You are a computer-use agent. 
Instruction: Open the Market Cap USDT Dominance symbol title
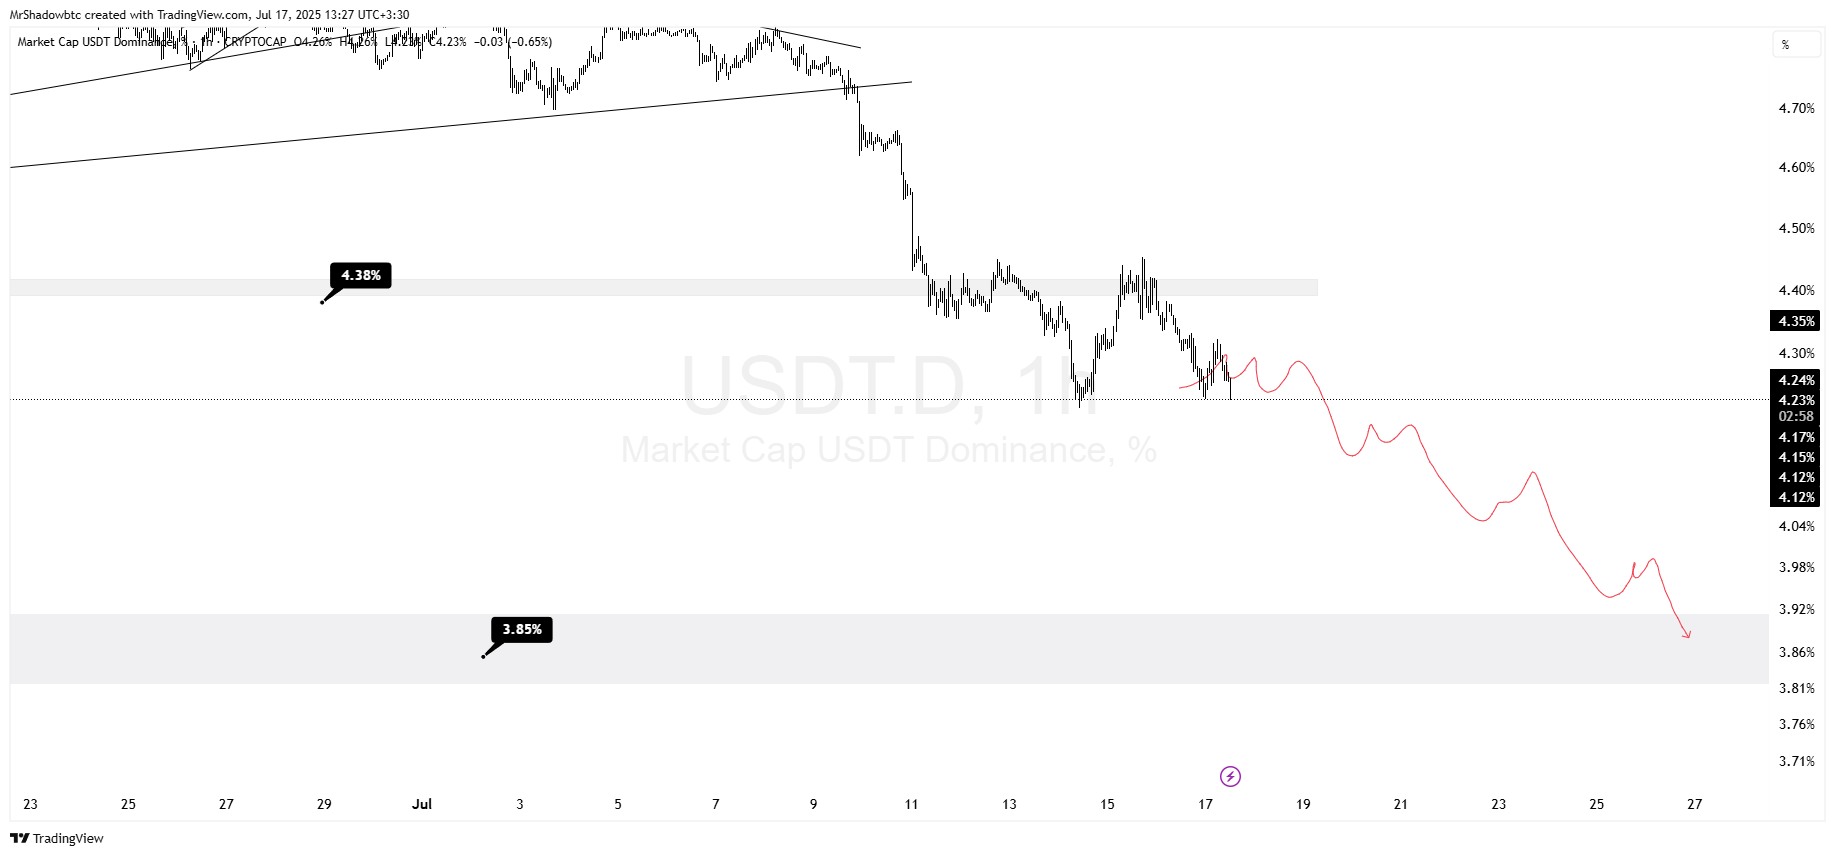coord(90,42)
